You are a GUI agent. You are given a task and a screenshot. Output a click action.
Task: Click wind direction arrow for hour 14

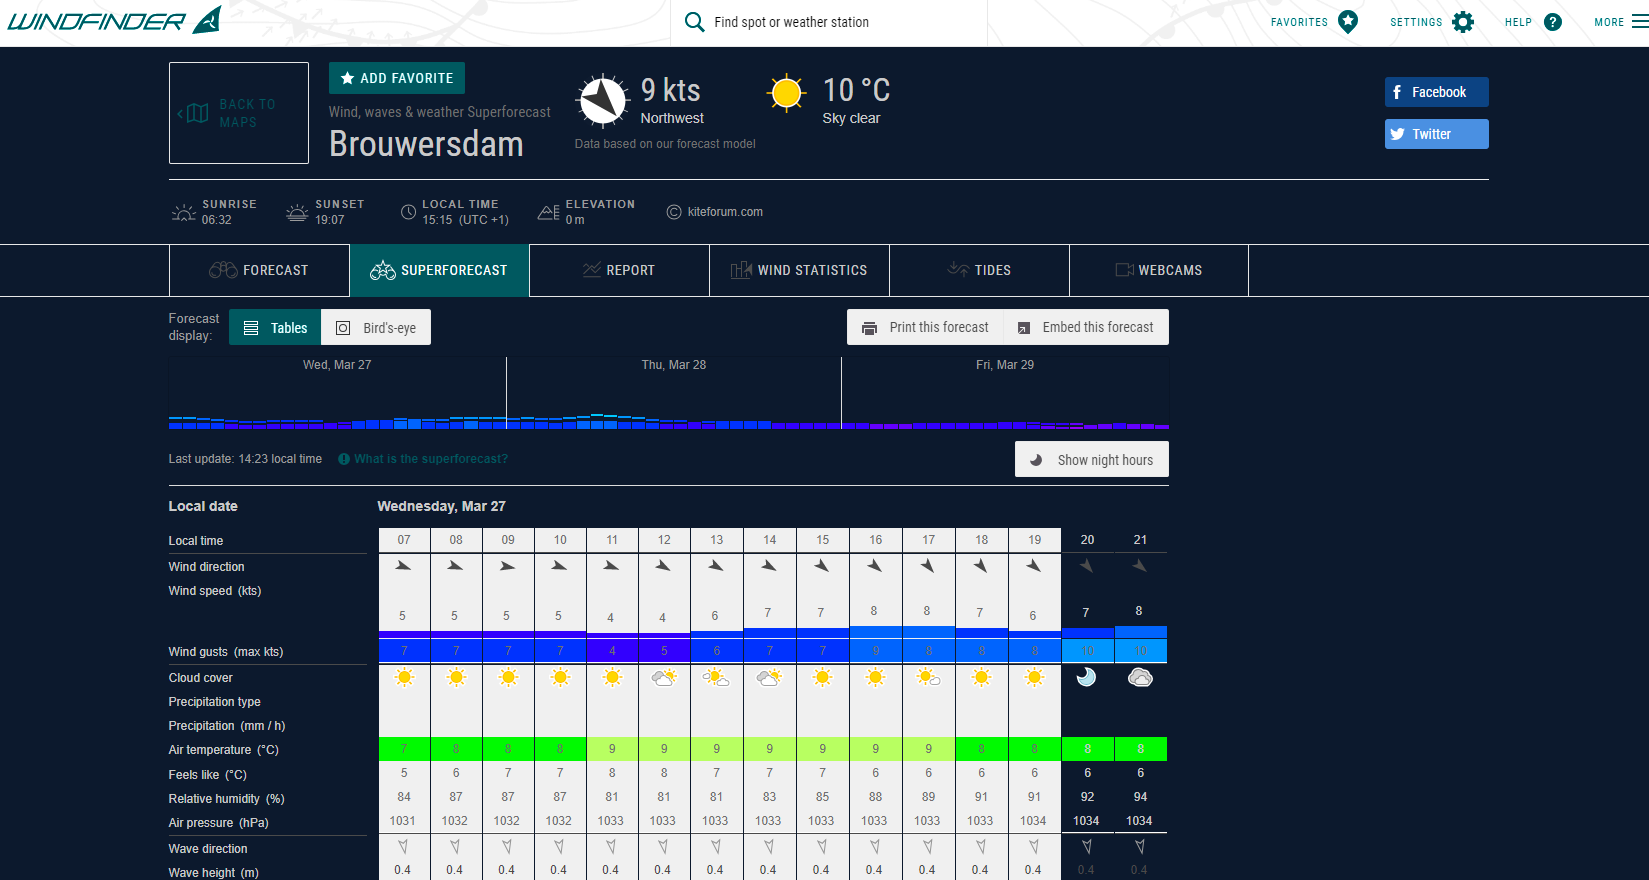coord(768,566)
